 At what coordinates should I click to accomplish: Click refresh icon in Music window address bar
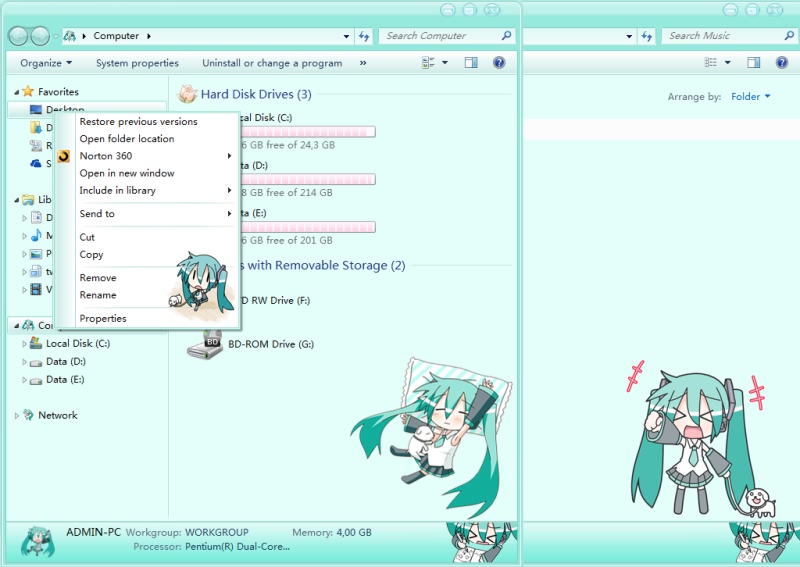click(x=646, y=36)
